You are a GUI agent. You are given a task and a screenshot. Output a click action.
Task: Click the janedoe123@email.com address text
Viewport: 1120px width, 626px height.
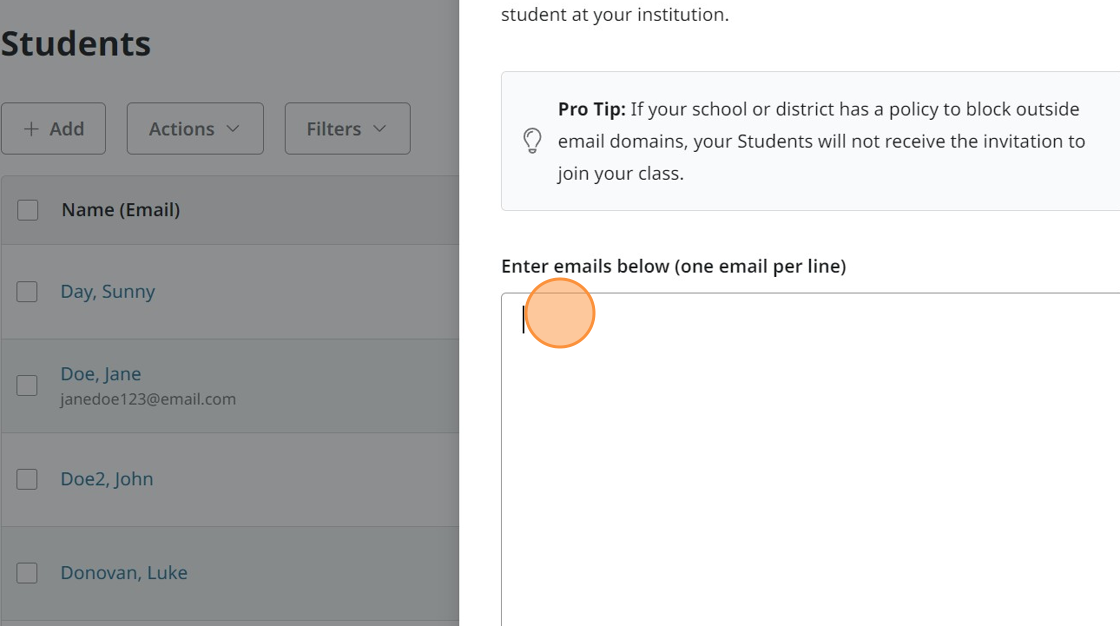148,399
